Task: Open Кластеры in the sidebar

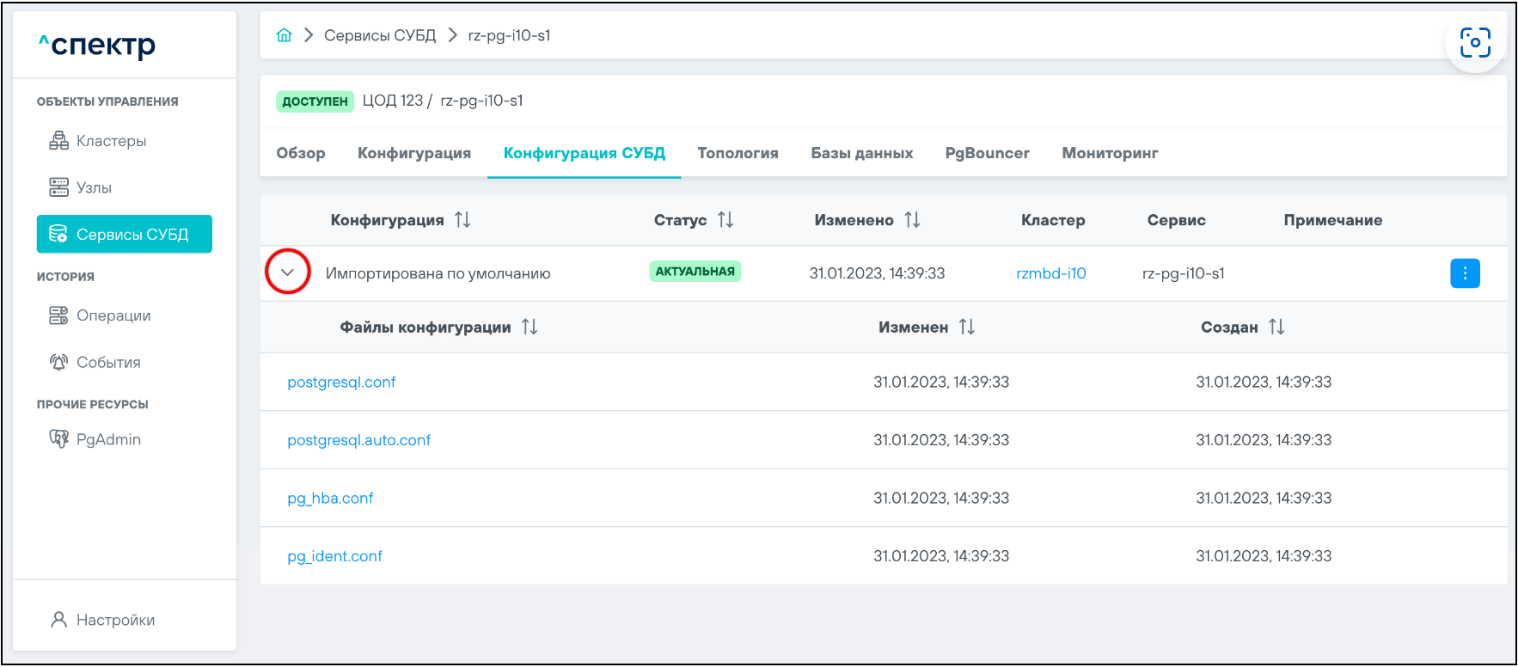Action: [x=111, y=141]
